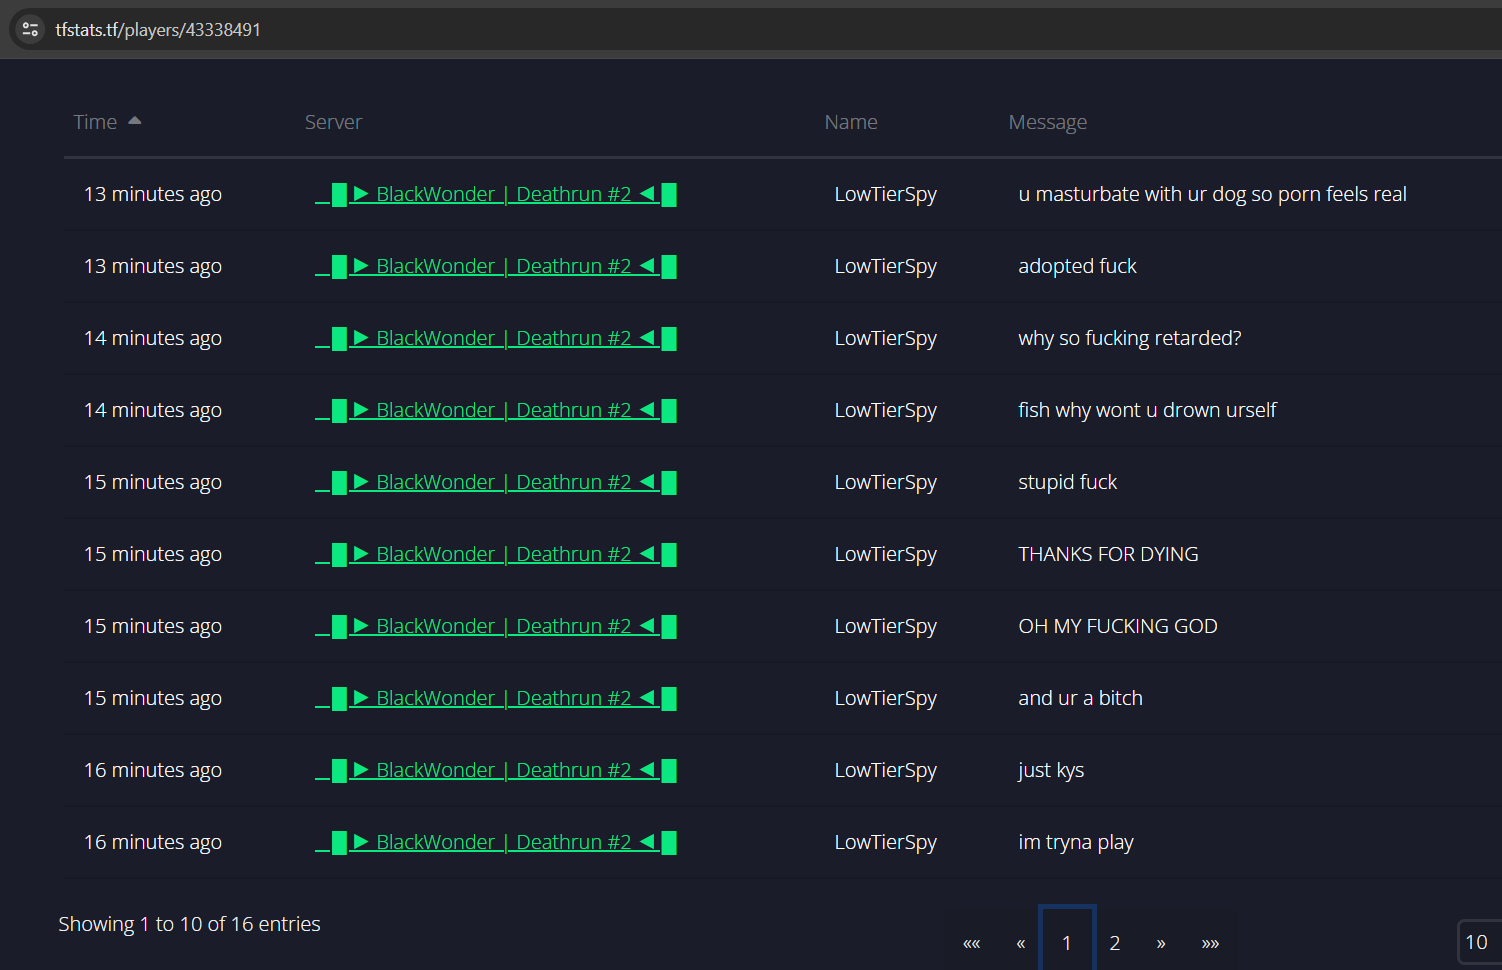Click '16 minutes ago' in 'im tryna play' row
The image size is (1502, 970).
(153, 842)
